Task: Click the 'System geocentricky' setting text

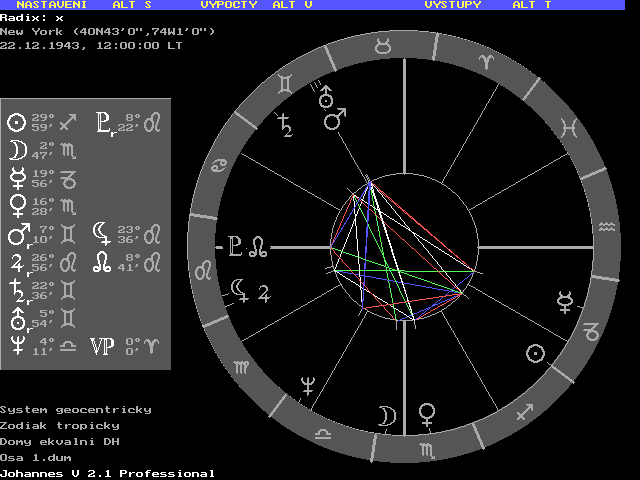Action: coord(76,409)
